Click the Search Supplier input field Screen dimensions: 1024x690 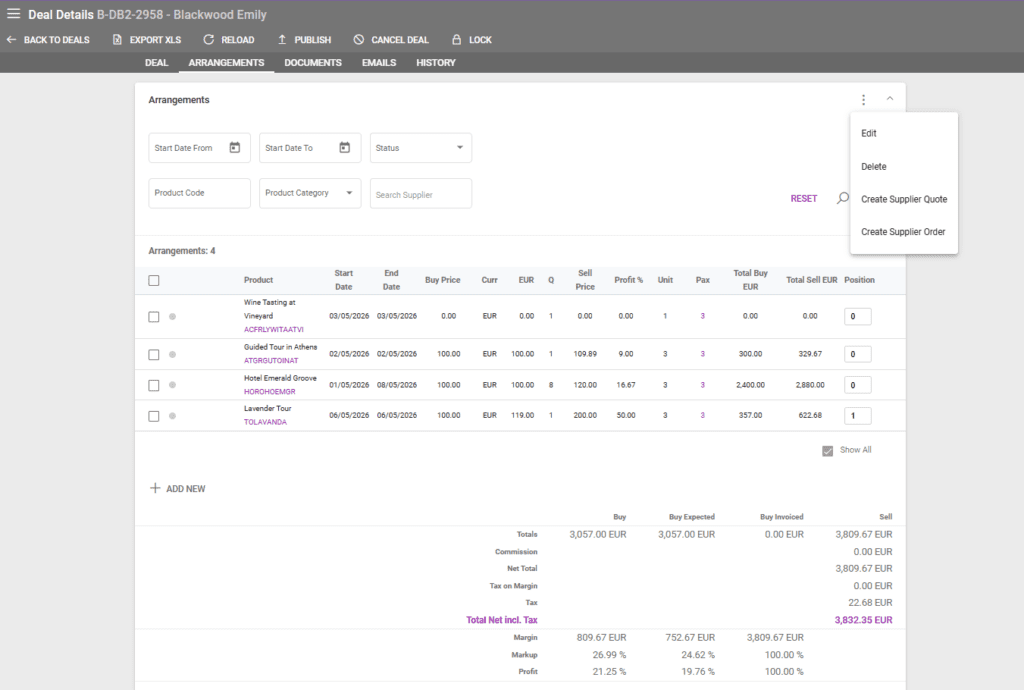pyautogui.click(x=420, y=194)
